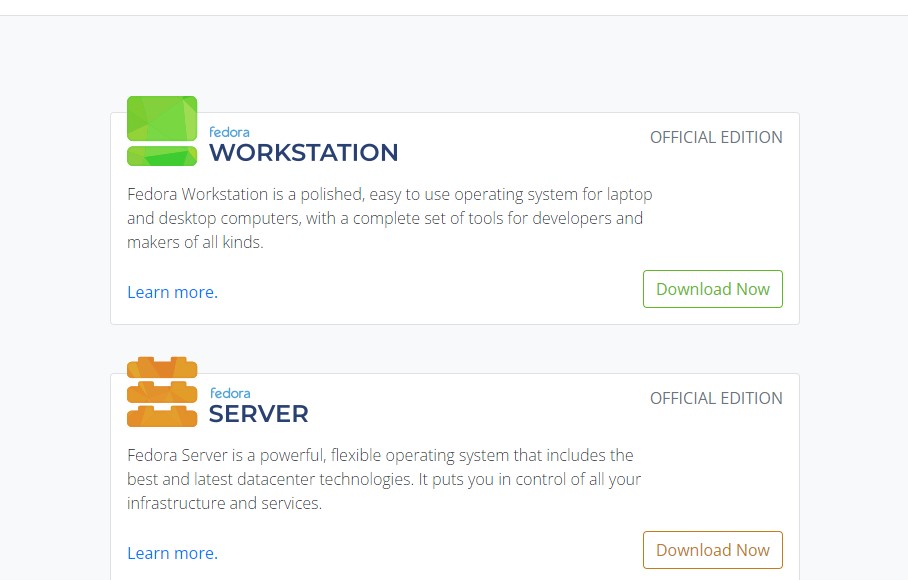
Task: Click "makers of all kinds" text line
Action: click(195, 242)
